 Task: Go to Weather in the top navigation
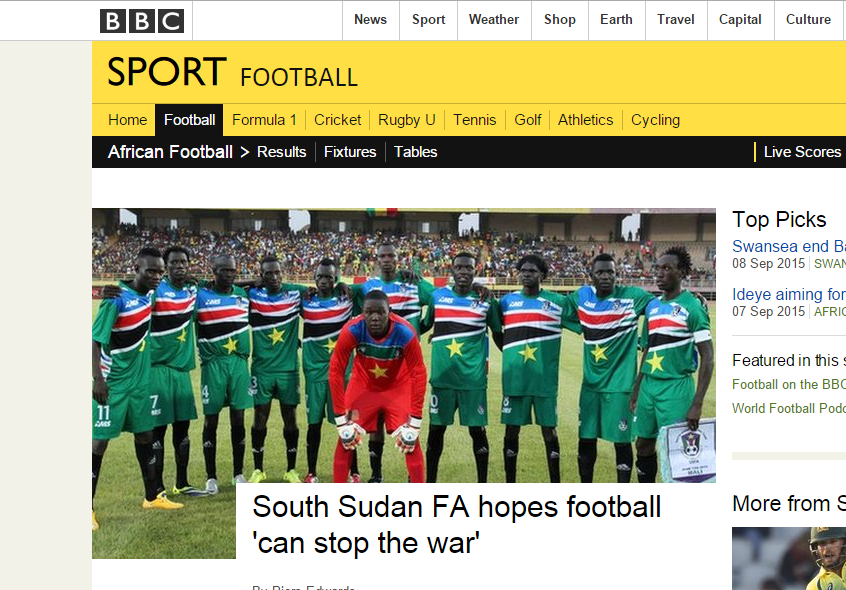point(494,20)
